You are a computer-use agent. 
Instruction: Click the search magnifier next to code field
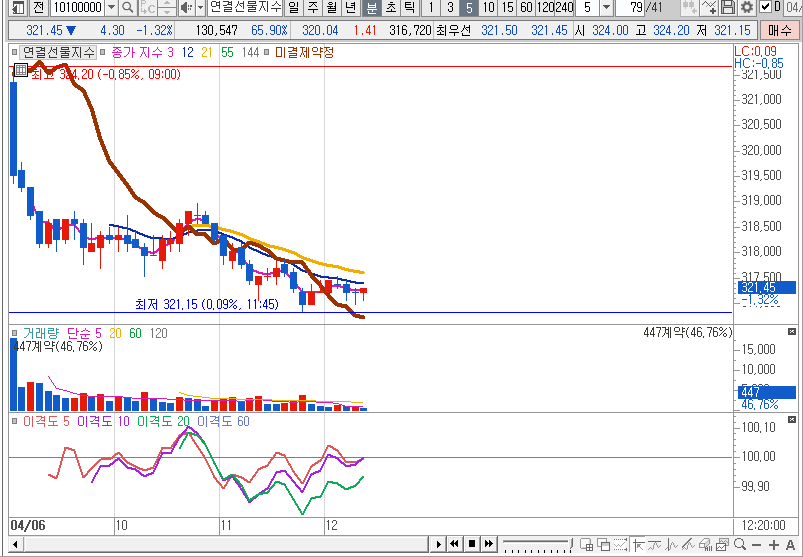coord(130,8)
